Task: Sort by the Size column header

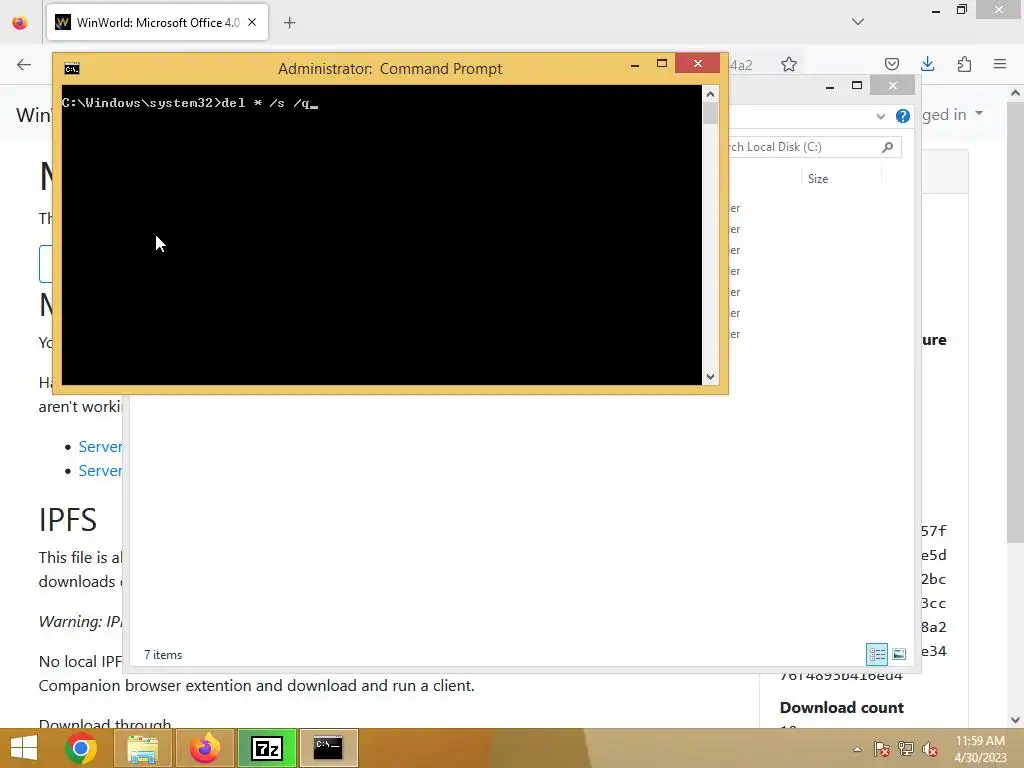Action: point(818,179)
